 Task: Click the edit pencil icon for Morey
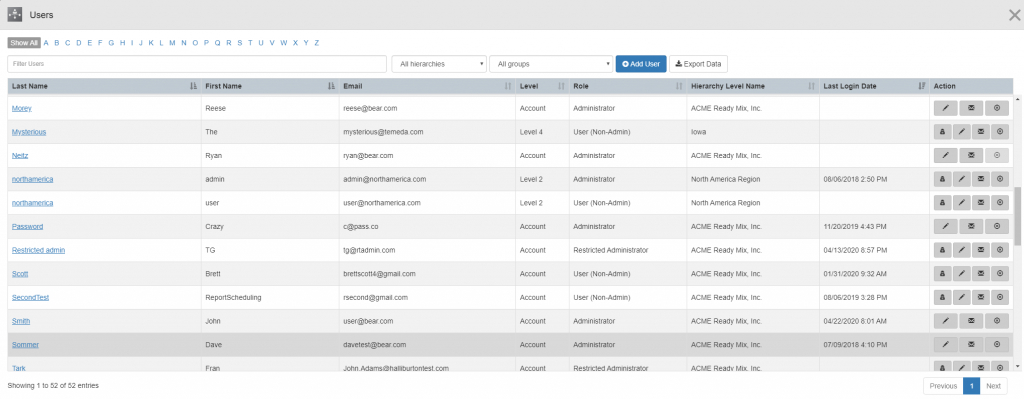[x=946, y=108]
